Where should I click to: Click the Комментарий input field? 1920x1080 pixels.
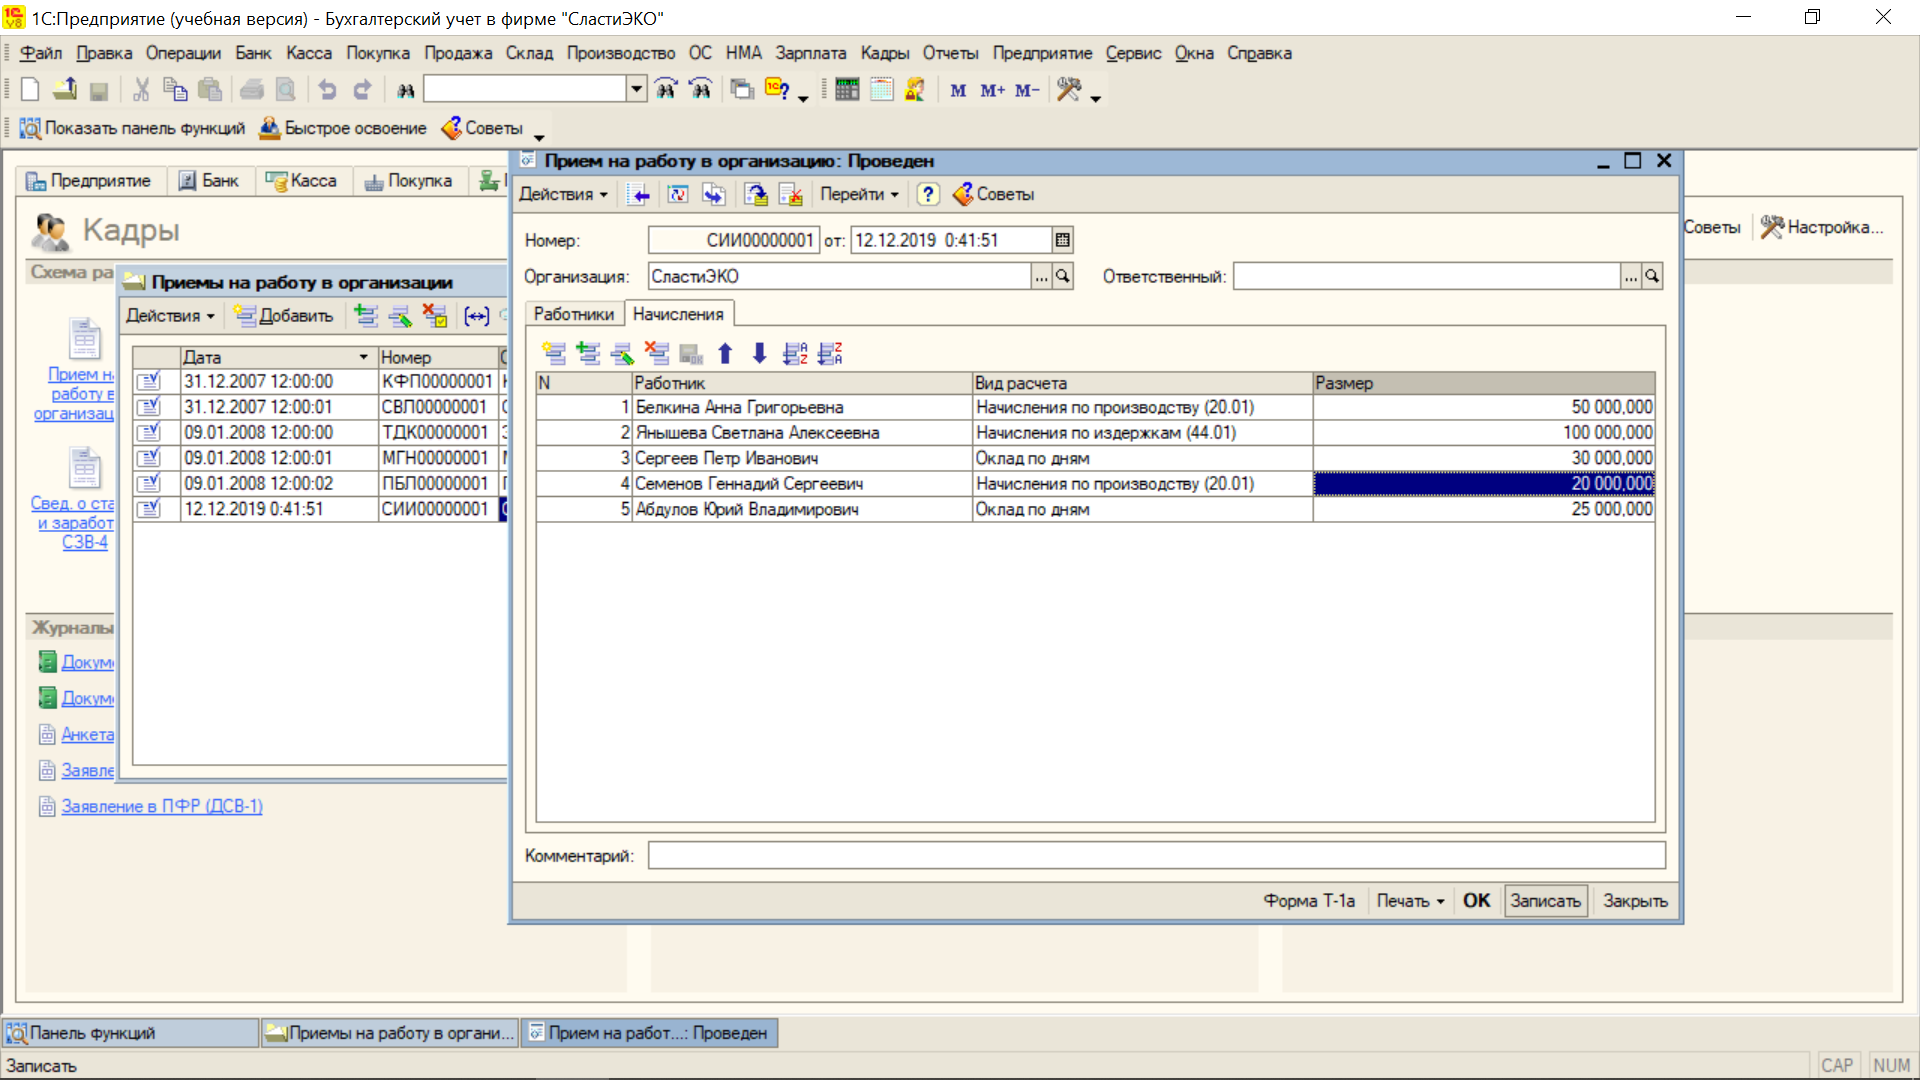coord(1156,856)
